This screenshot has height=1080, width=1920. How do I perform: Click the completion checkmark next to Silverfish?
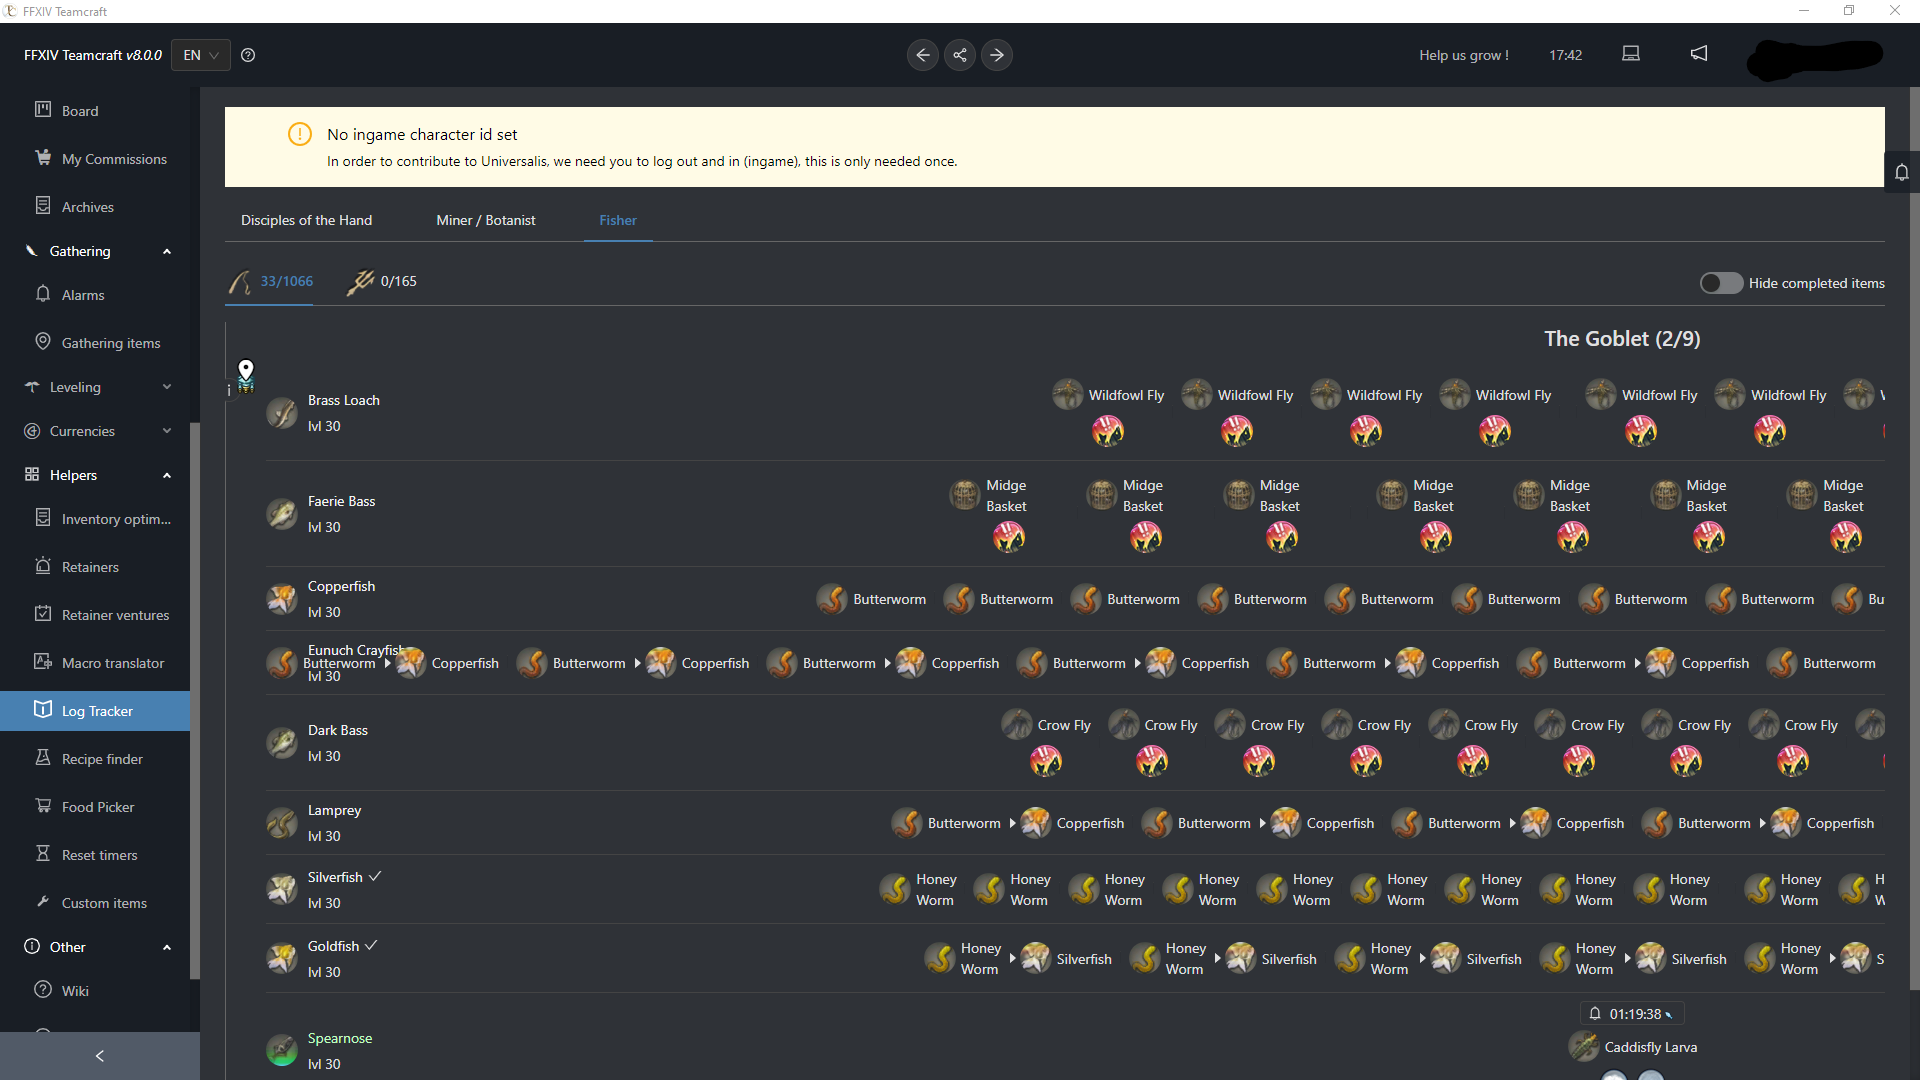click(374, 875)
